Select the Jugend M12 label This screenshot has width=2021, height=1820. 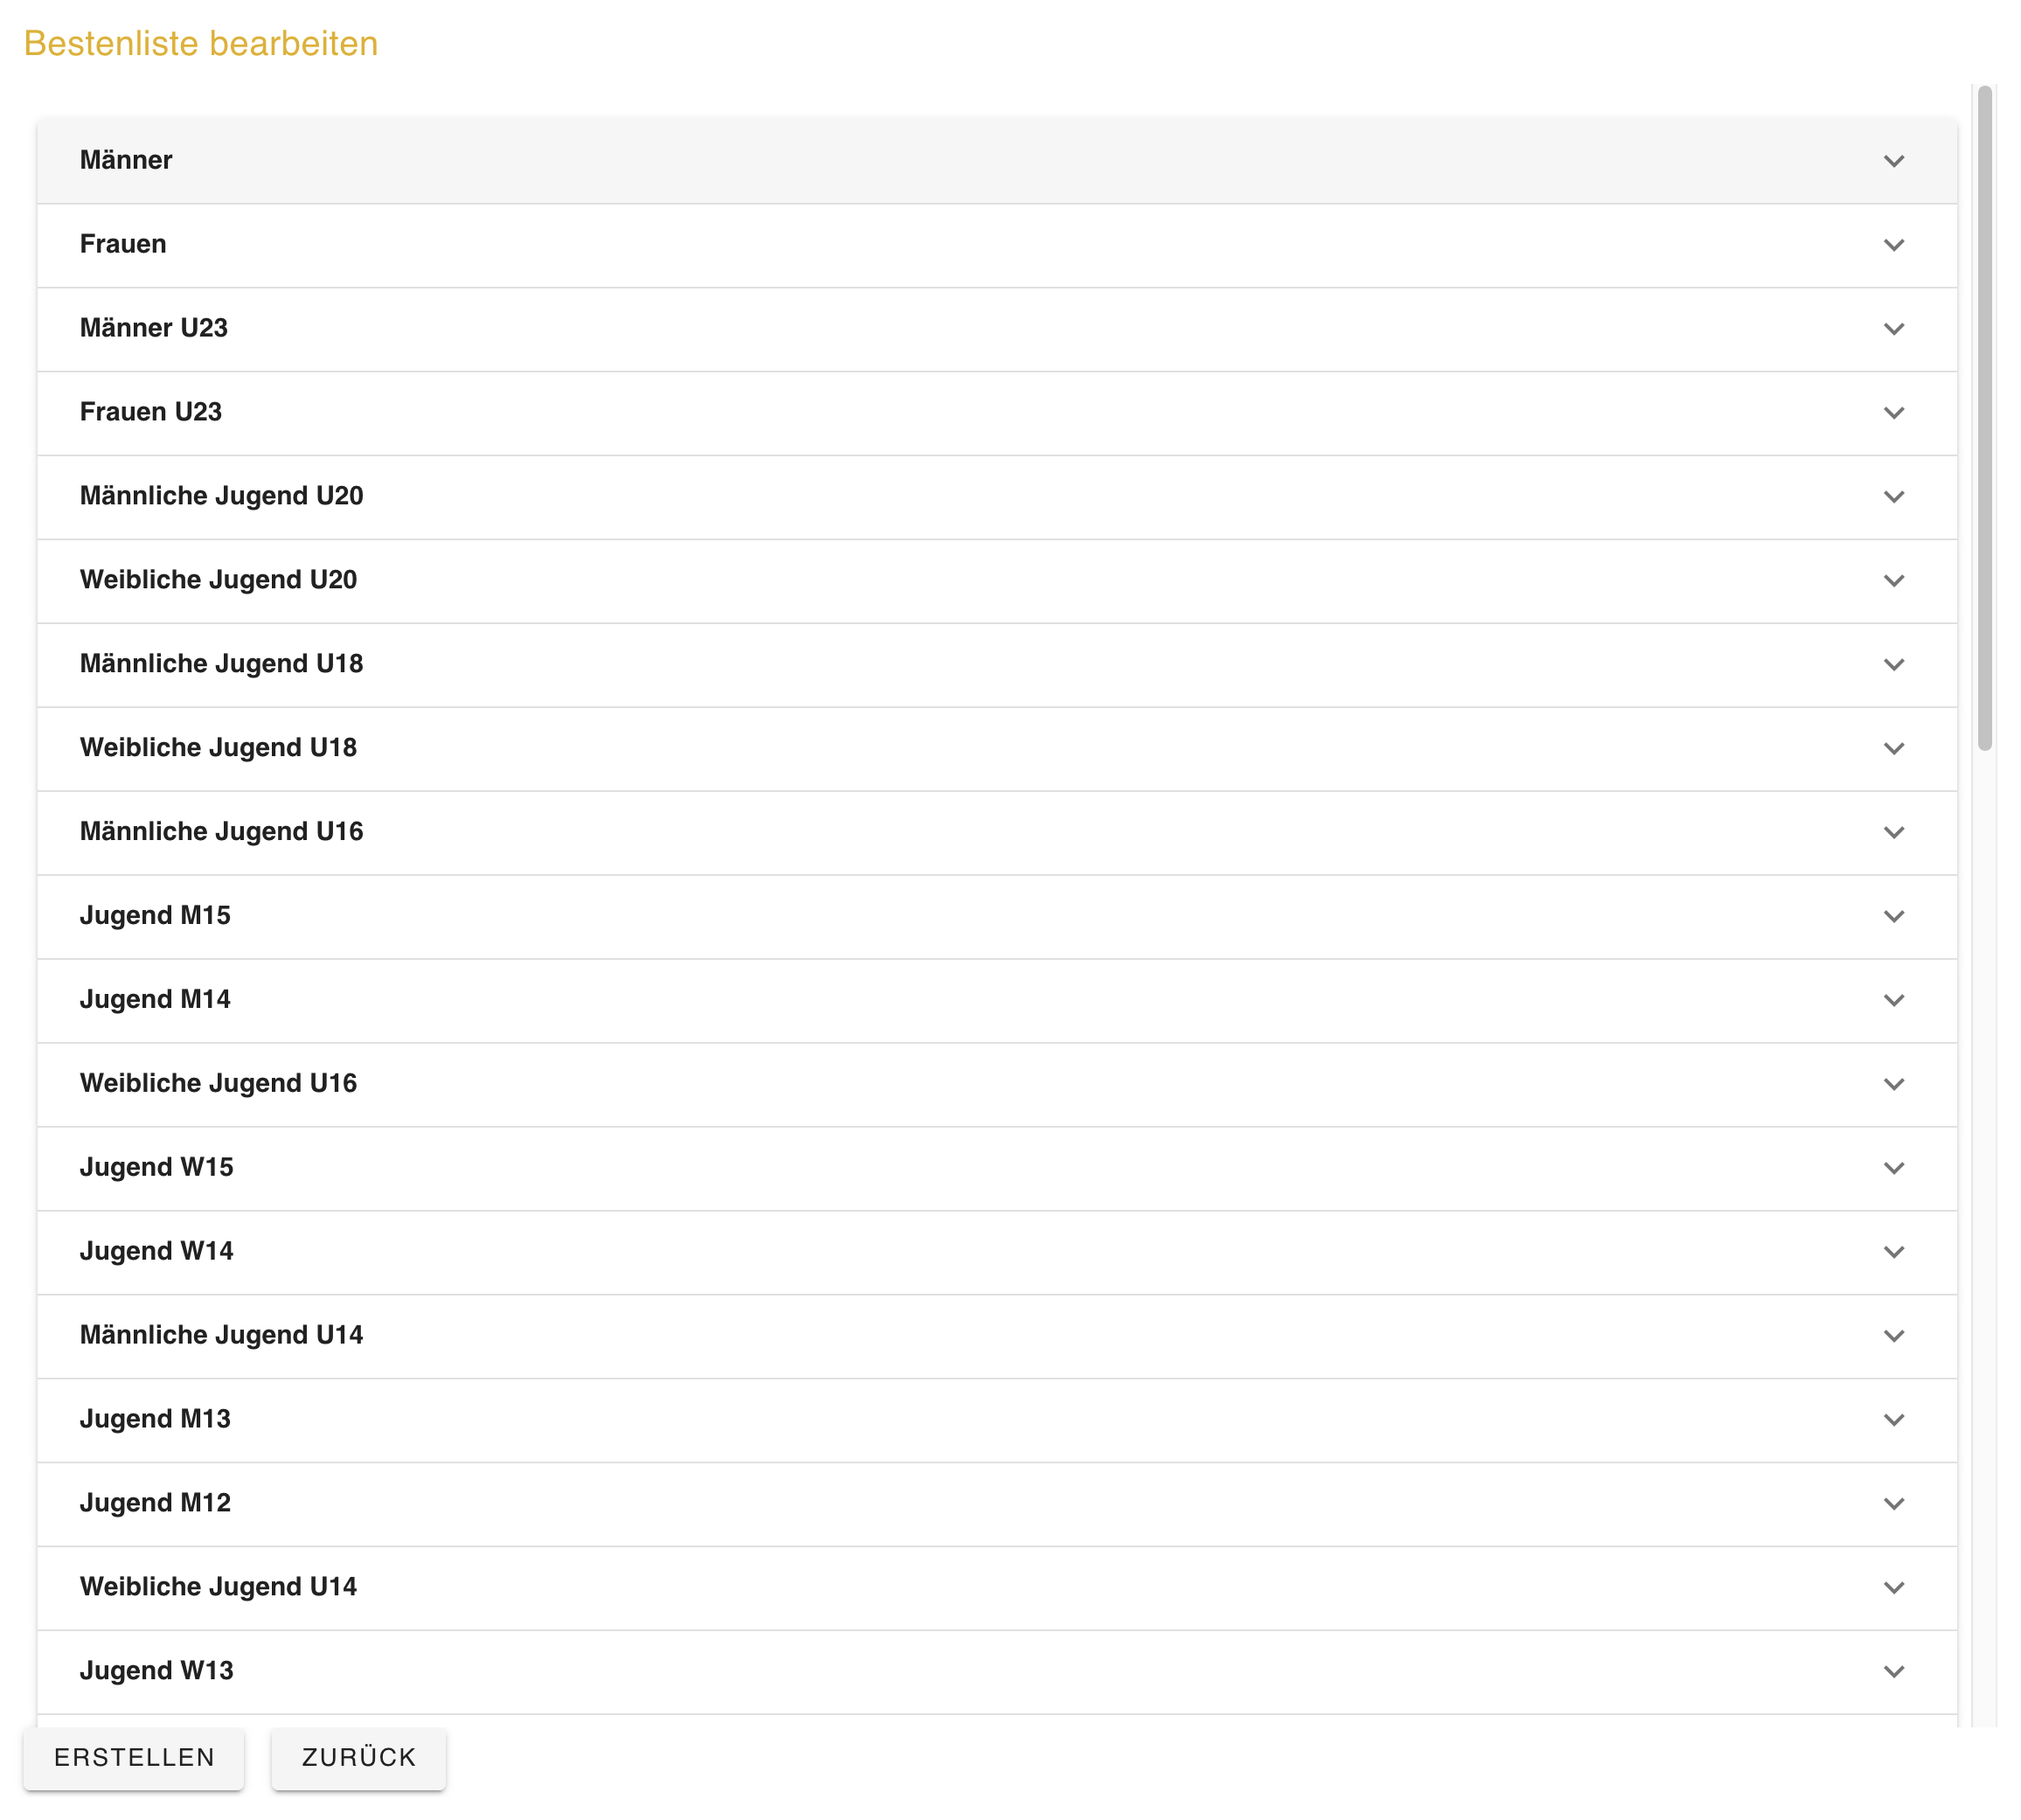tap(155, 1504)
